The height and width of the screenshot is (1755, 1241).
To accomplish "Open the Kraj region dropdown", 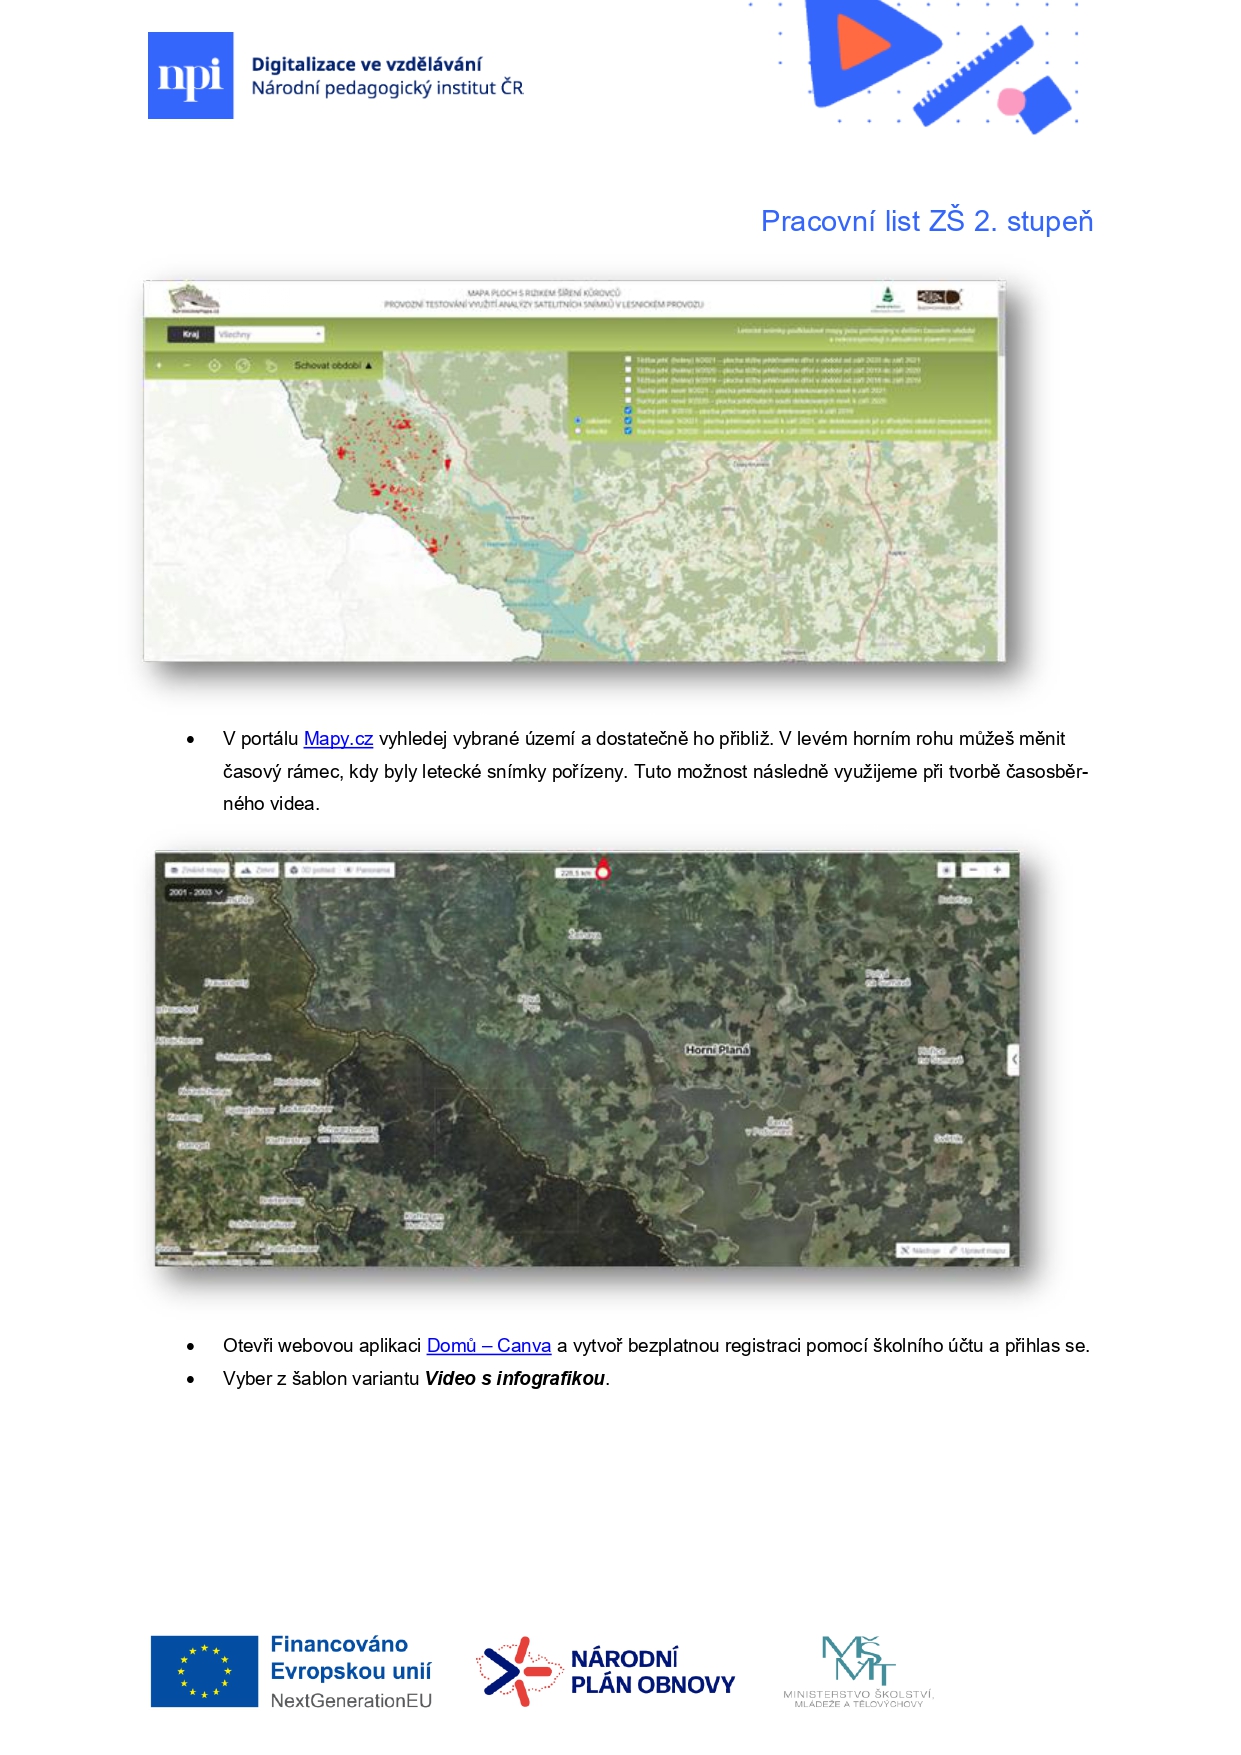I will [270, 335].
